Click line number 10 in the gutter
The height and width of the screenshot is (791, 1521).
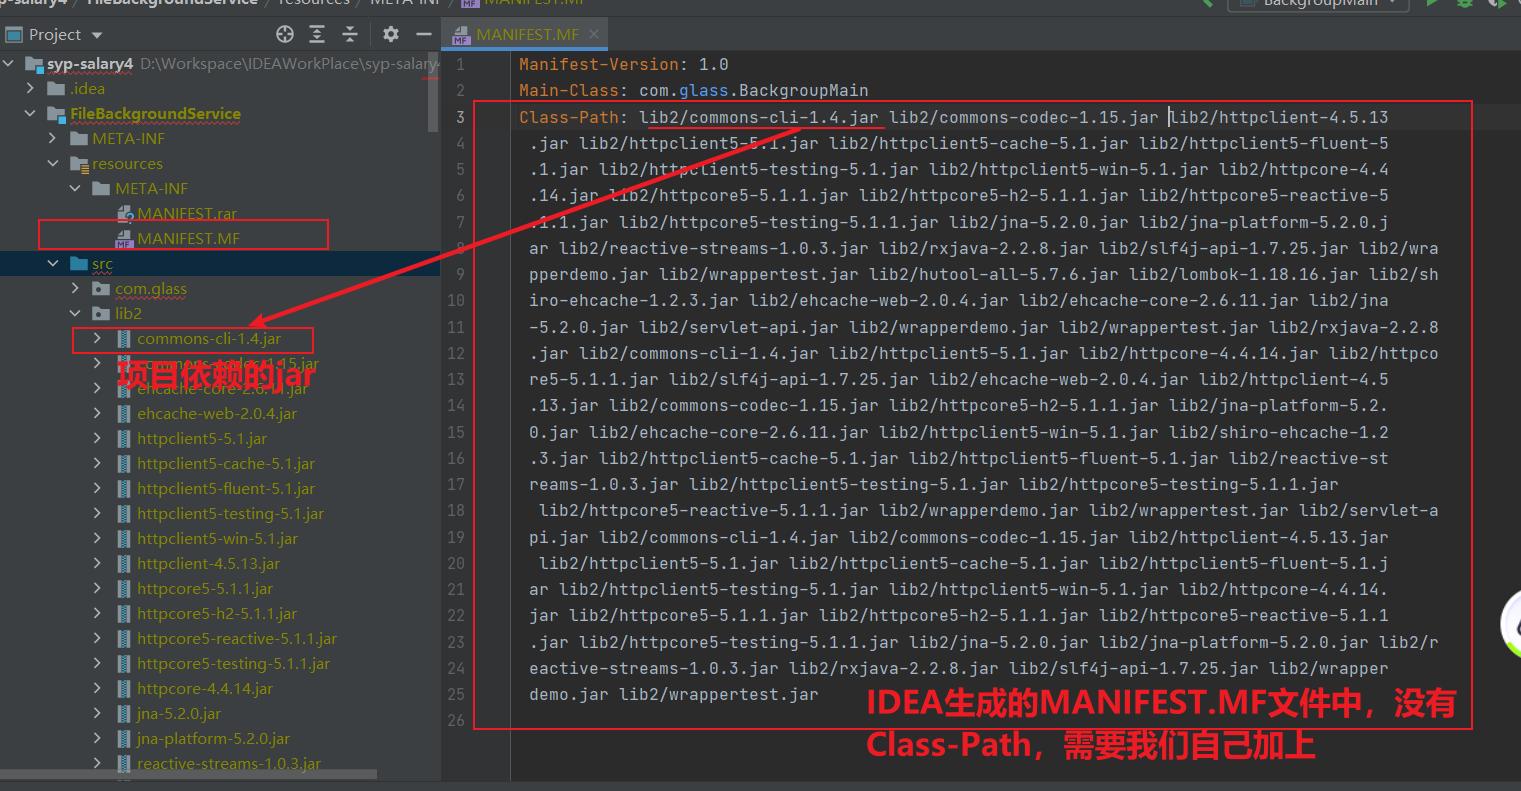click(x=456, y=300)
